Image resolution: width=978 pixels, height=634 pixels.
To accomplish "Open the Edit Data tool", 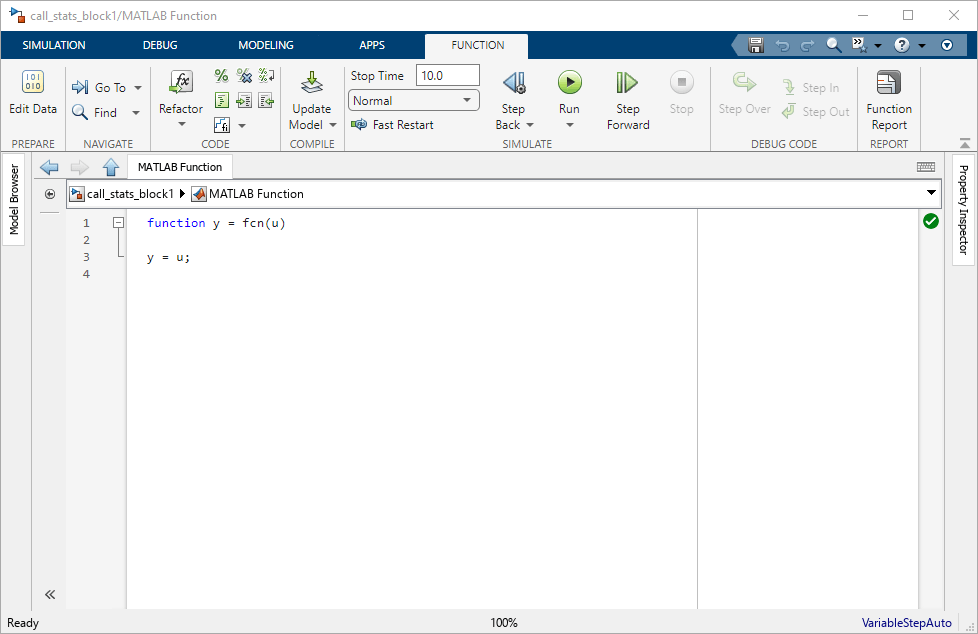I will (32, 97).
